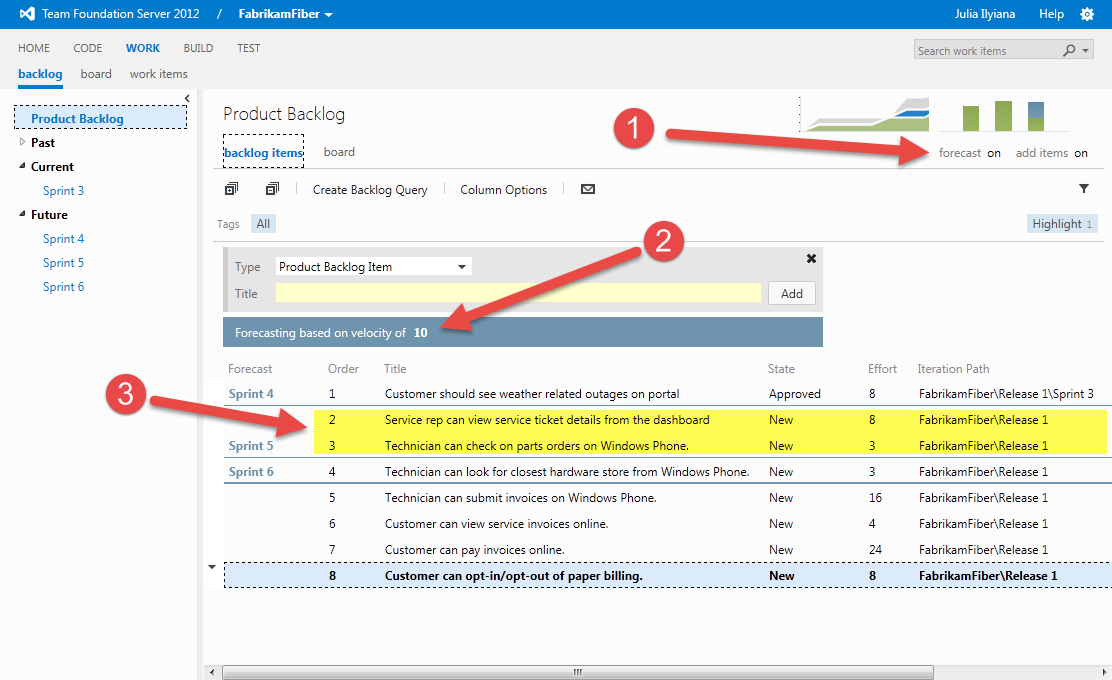The width and height of the screenshot is (1112, 680).
Task: Click the State column header
Action: coord(781,369)
